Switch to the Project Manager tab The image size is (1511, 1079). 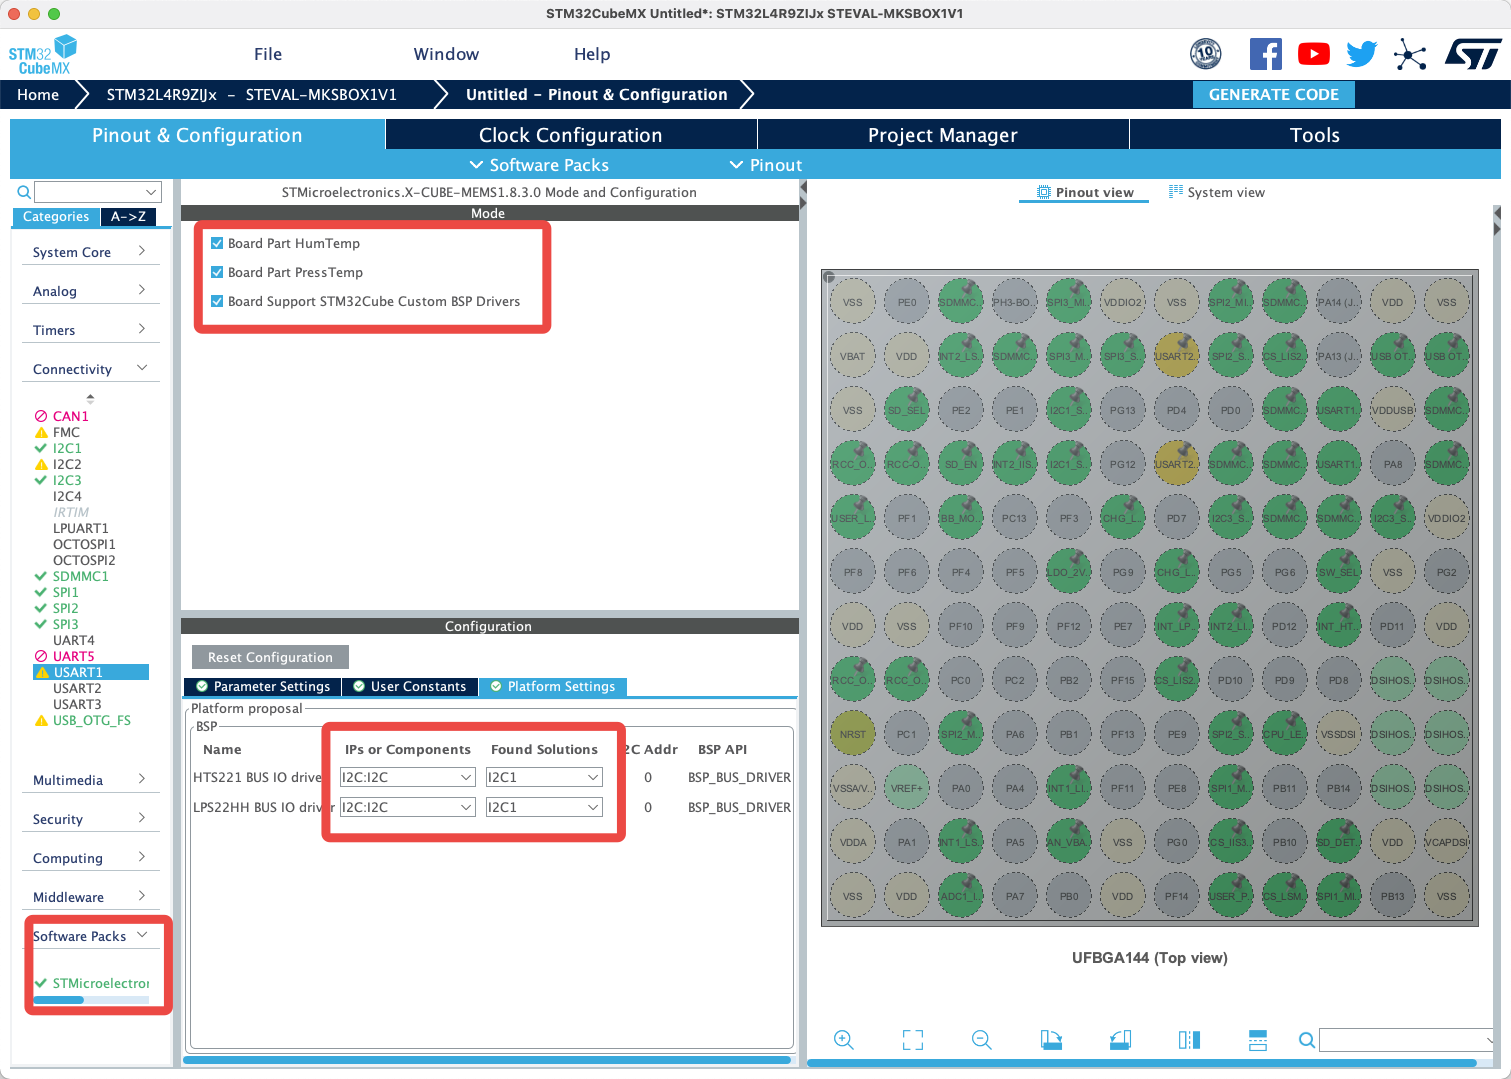coord(943,135)
